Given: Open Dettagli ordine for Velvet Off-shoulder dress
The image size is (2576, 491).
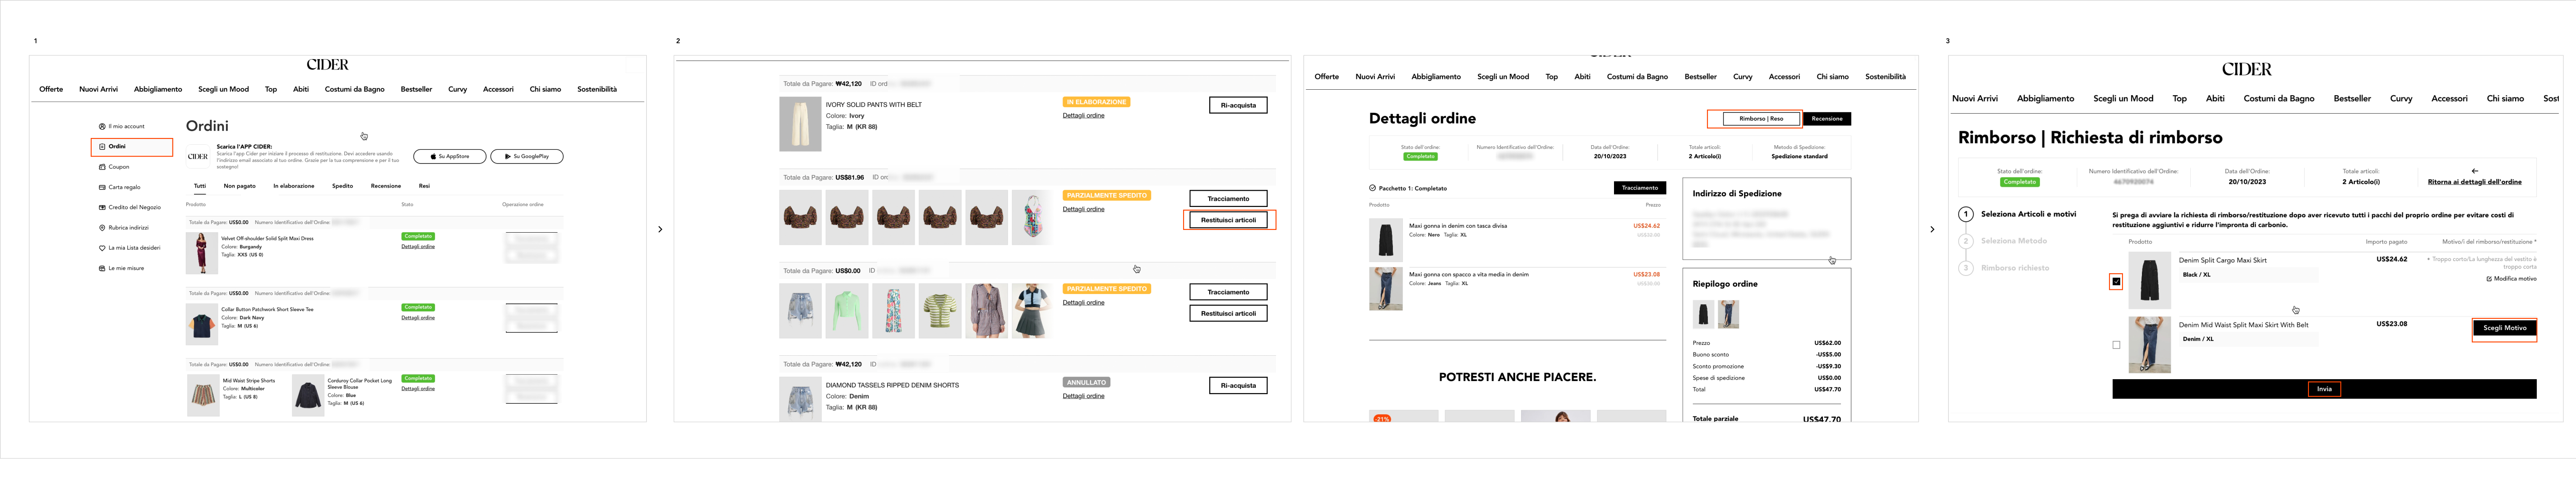Looking at the screenshot, I should point(418,246).
